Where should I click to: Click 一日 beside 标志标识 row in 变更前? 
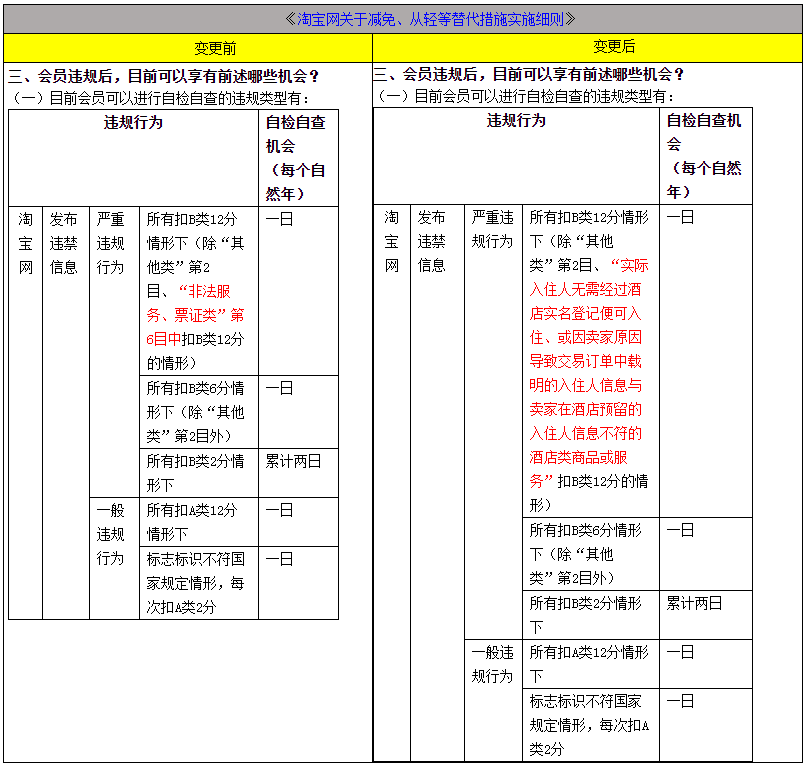279,559
